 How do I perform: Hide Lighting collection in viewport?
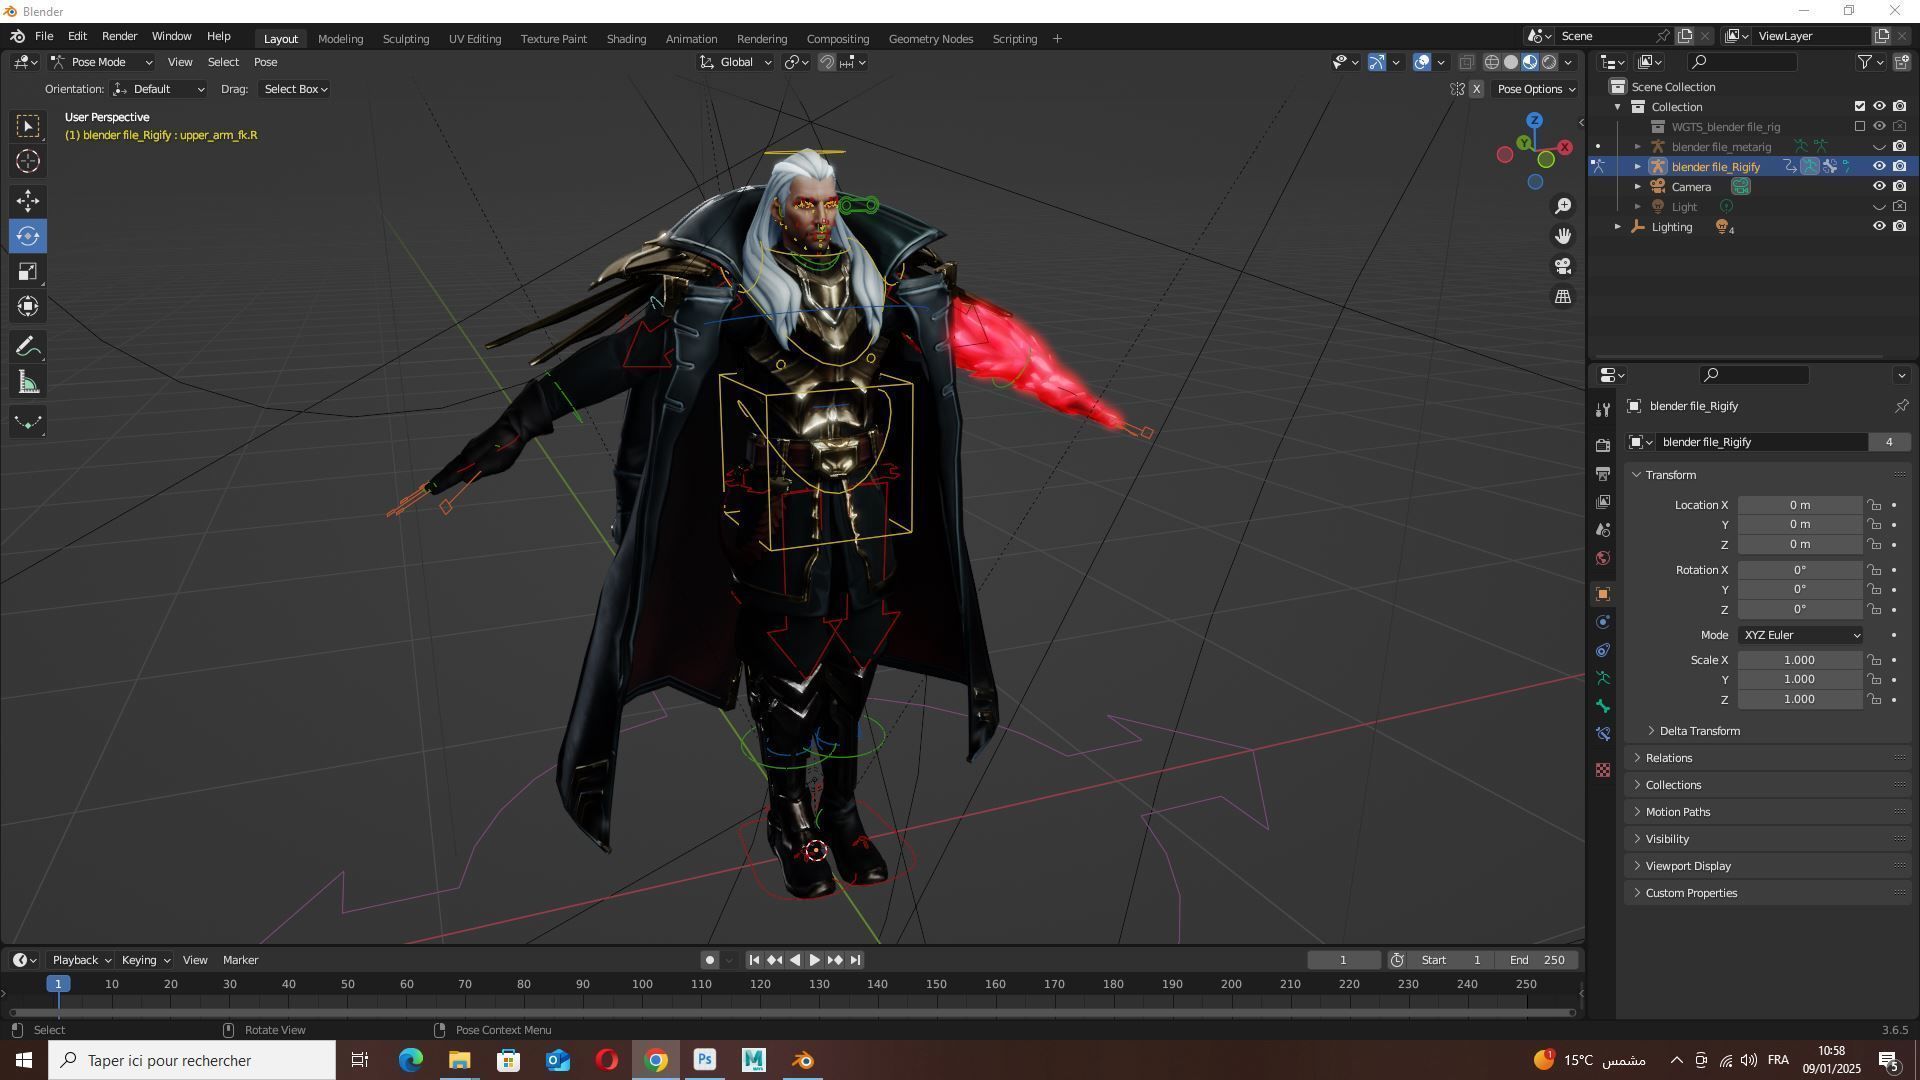[1879, 226]
